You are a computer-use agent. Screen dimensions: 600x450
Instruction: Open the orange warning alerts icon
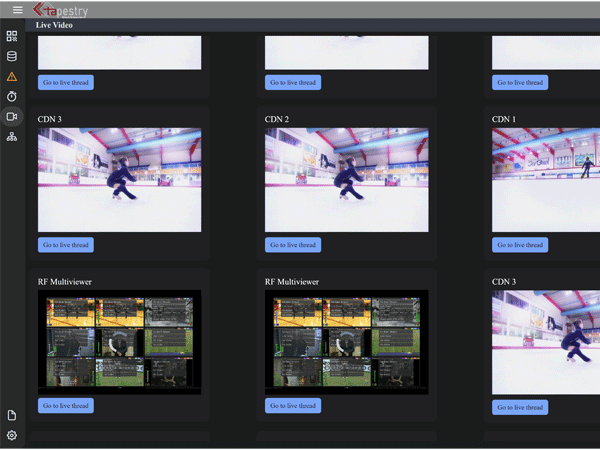pos(12,76)
